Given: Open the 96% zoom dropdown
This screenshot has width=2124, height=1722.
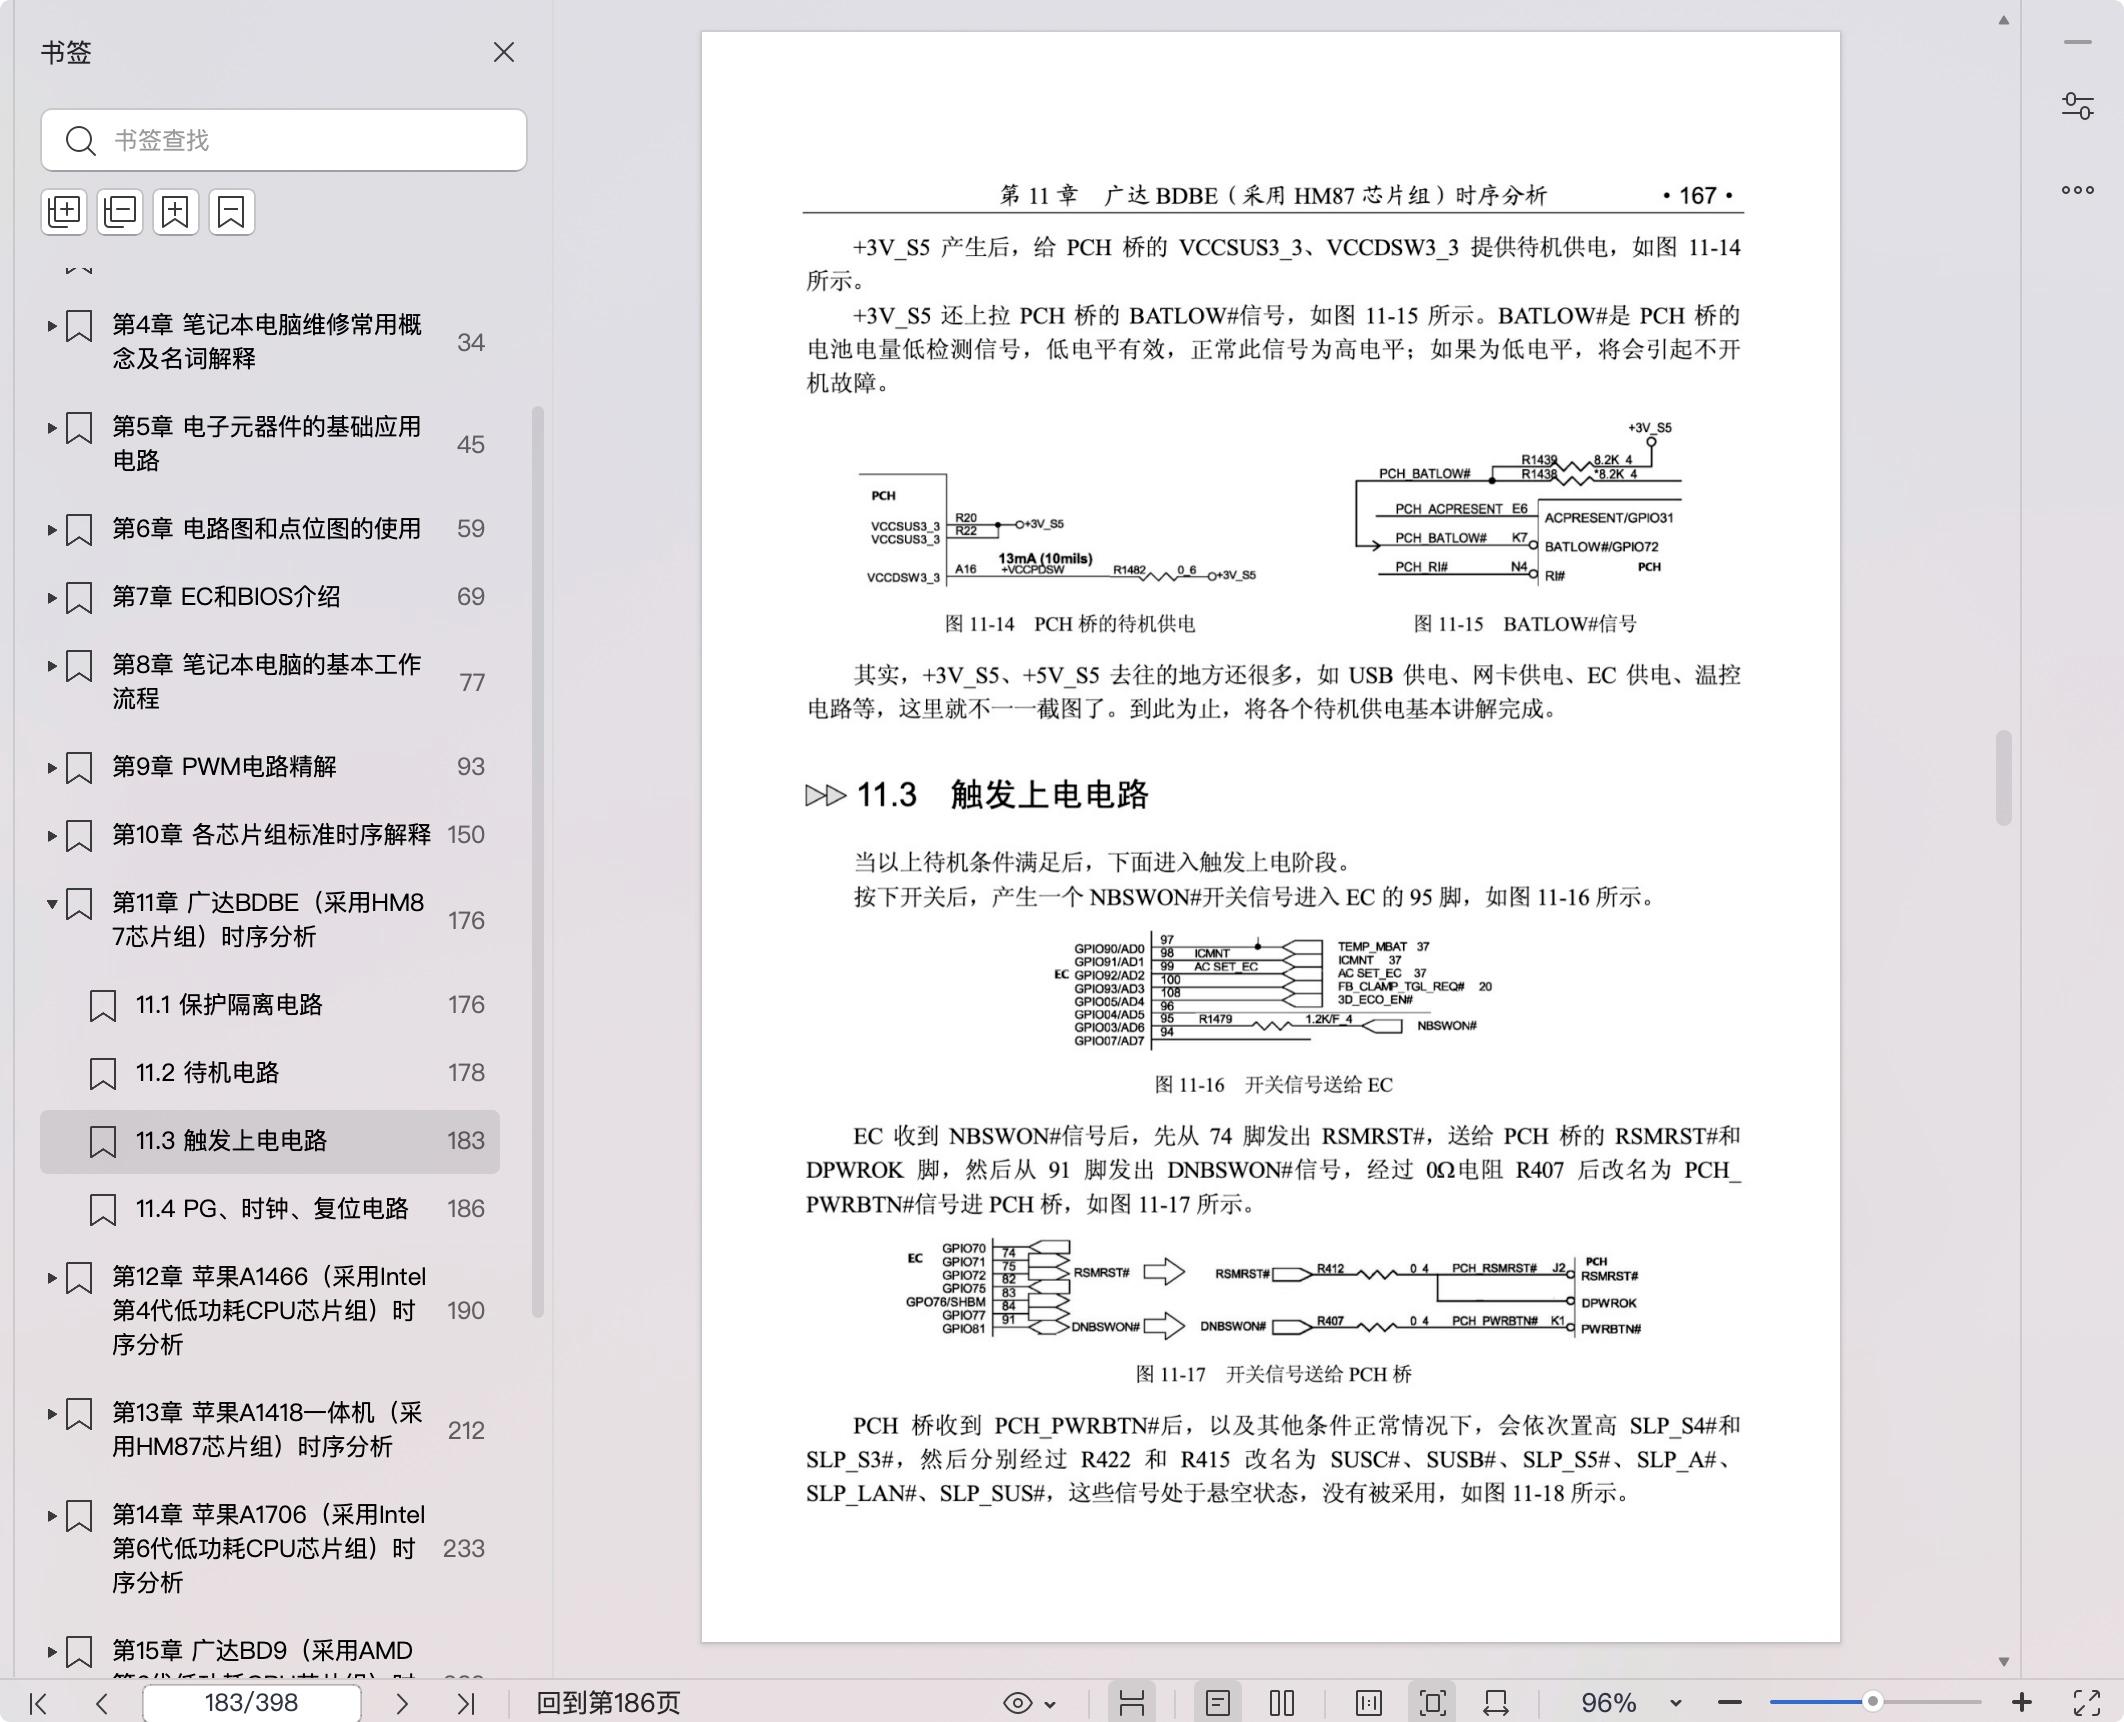Looking at the screenshot, I should [x=1676, y=1703].
